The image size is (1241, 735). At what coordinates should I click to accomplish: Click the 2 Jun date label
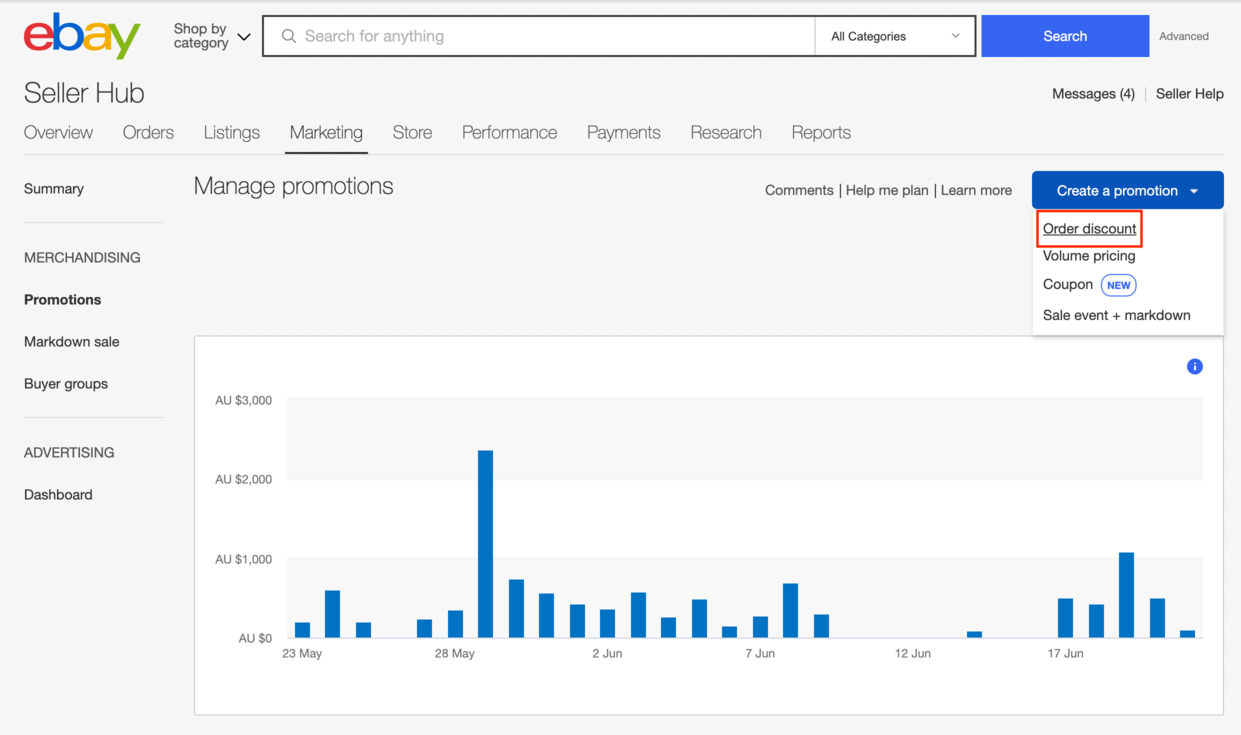click(607, 654)
